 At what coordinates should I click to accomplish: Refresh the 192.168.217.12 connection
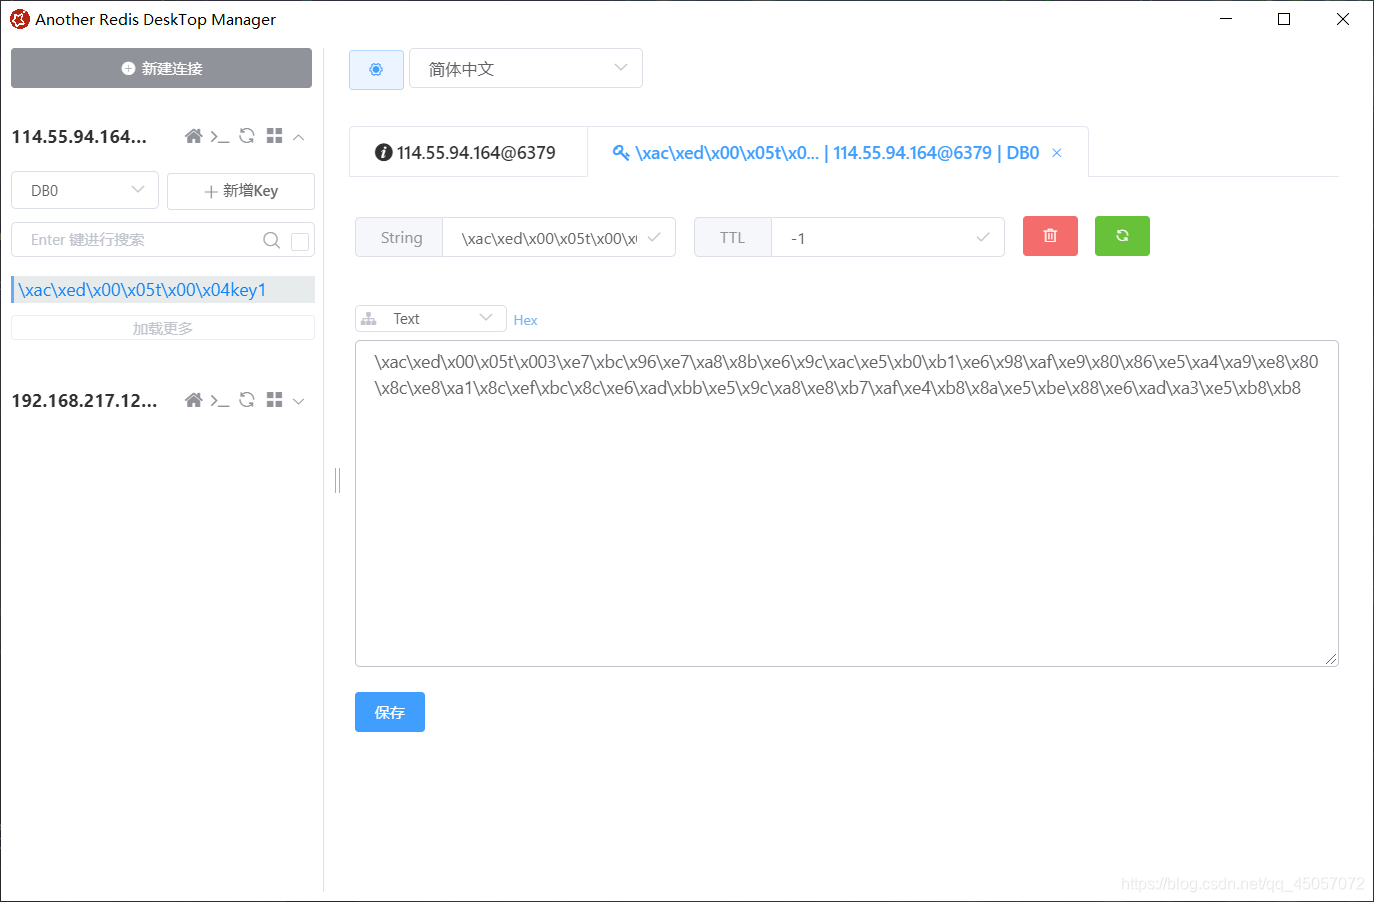247,400
